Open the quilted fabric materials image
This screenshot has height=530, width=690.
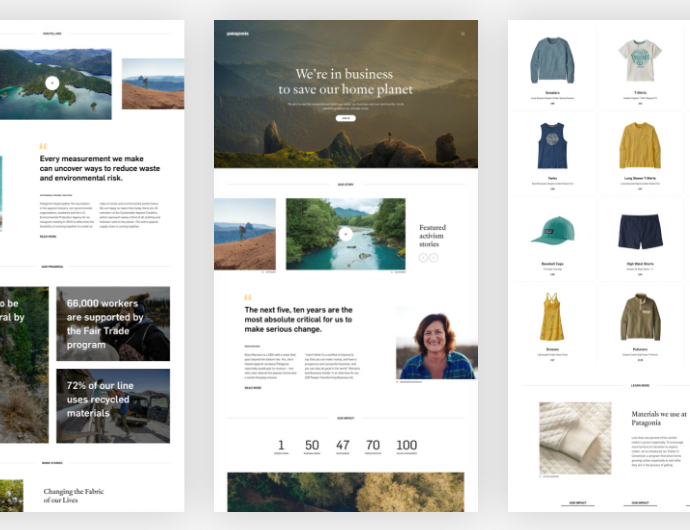pyautogui.click(x=575, y=438)
